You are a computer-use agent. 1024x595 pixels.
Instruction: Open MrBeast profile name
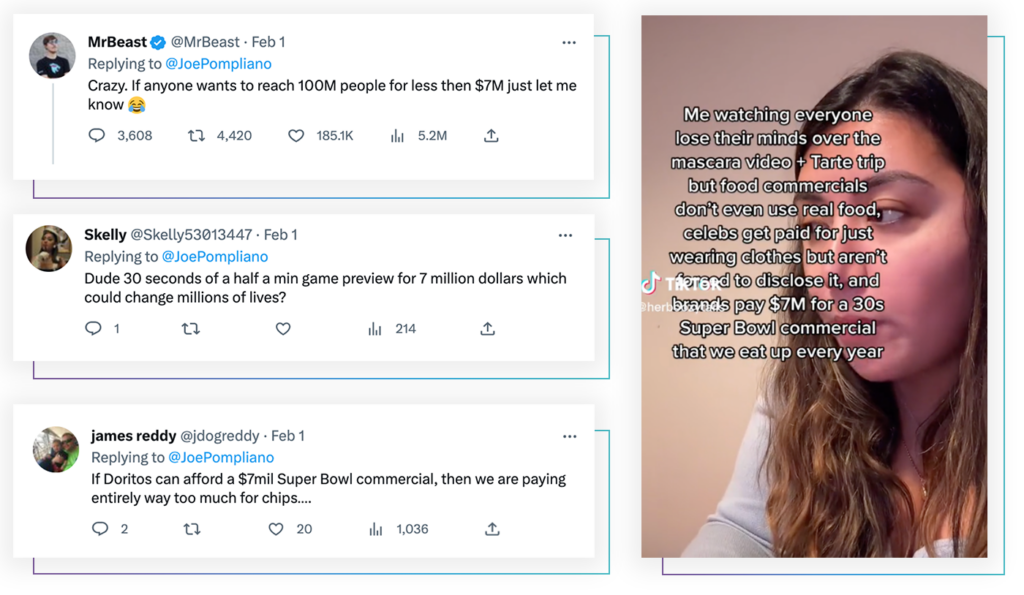pos(118,42)
